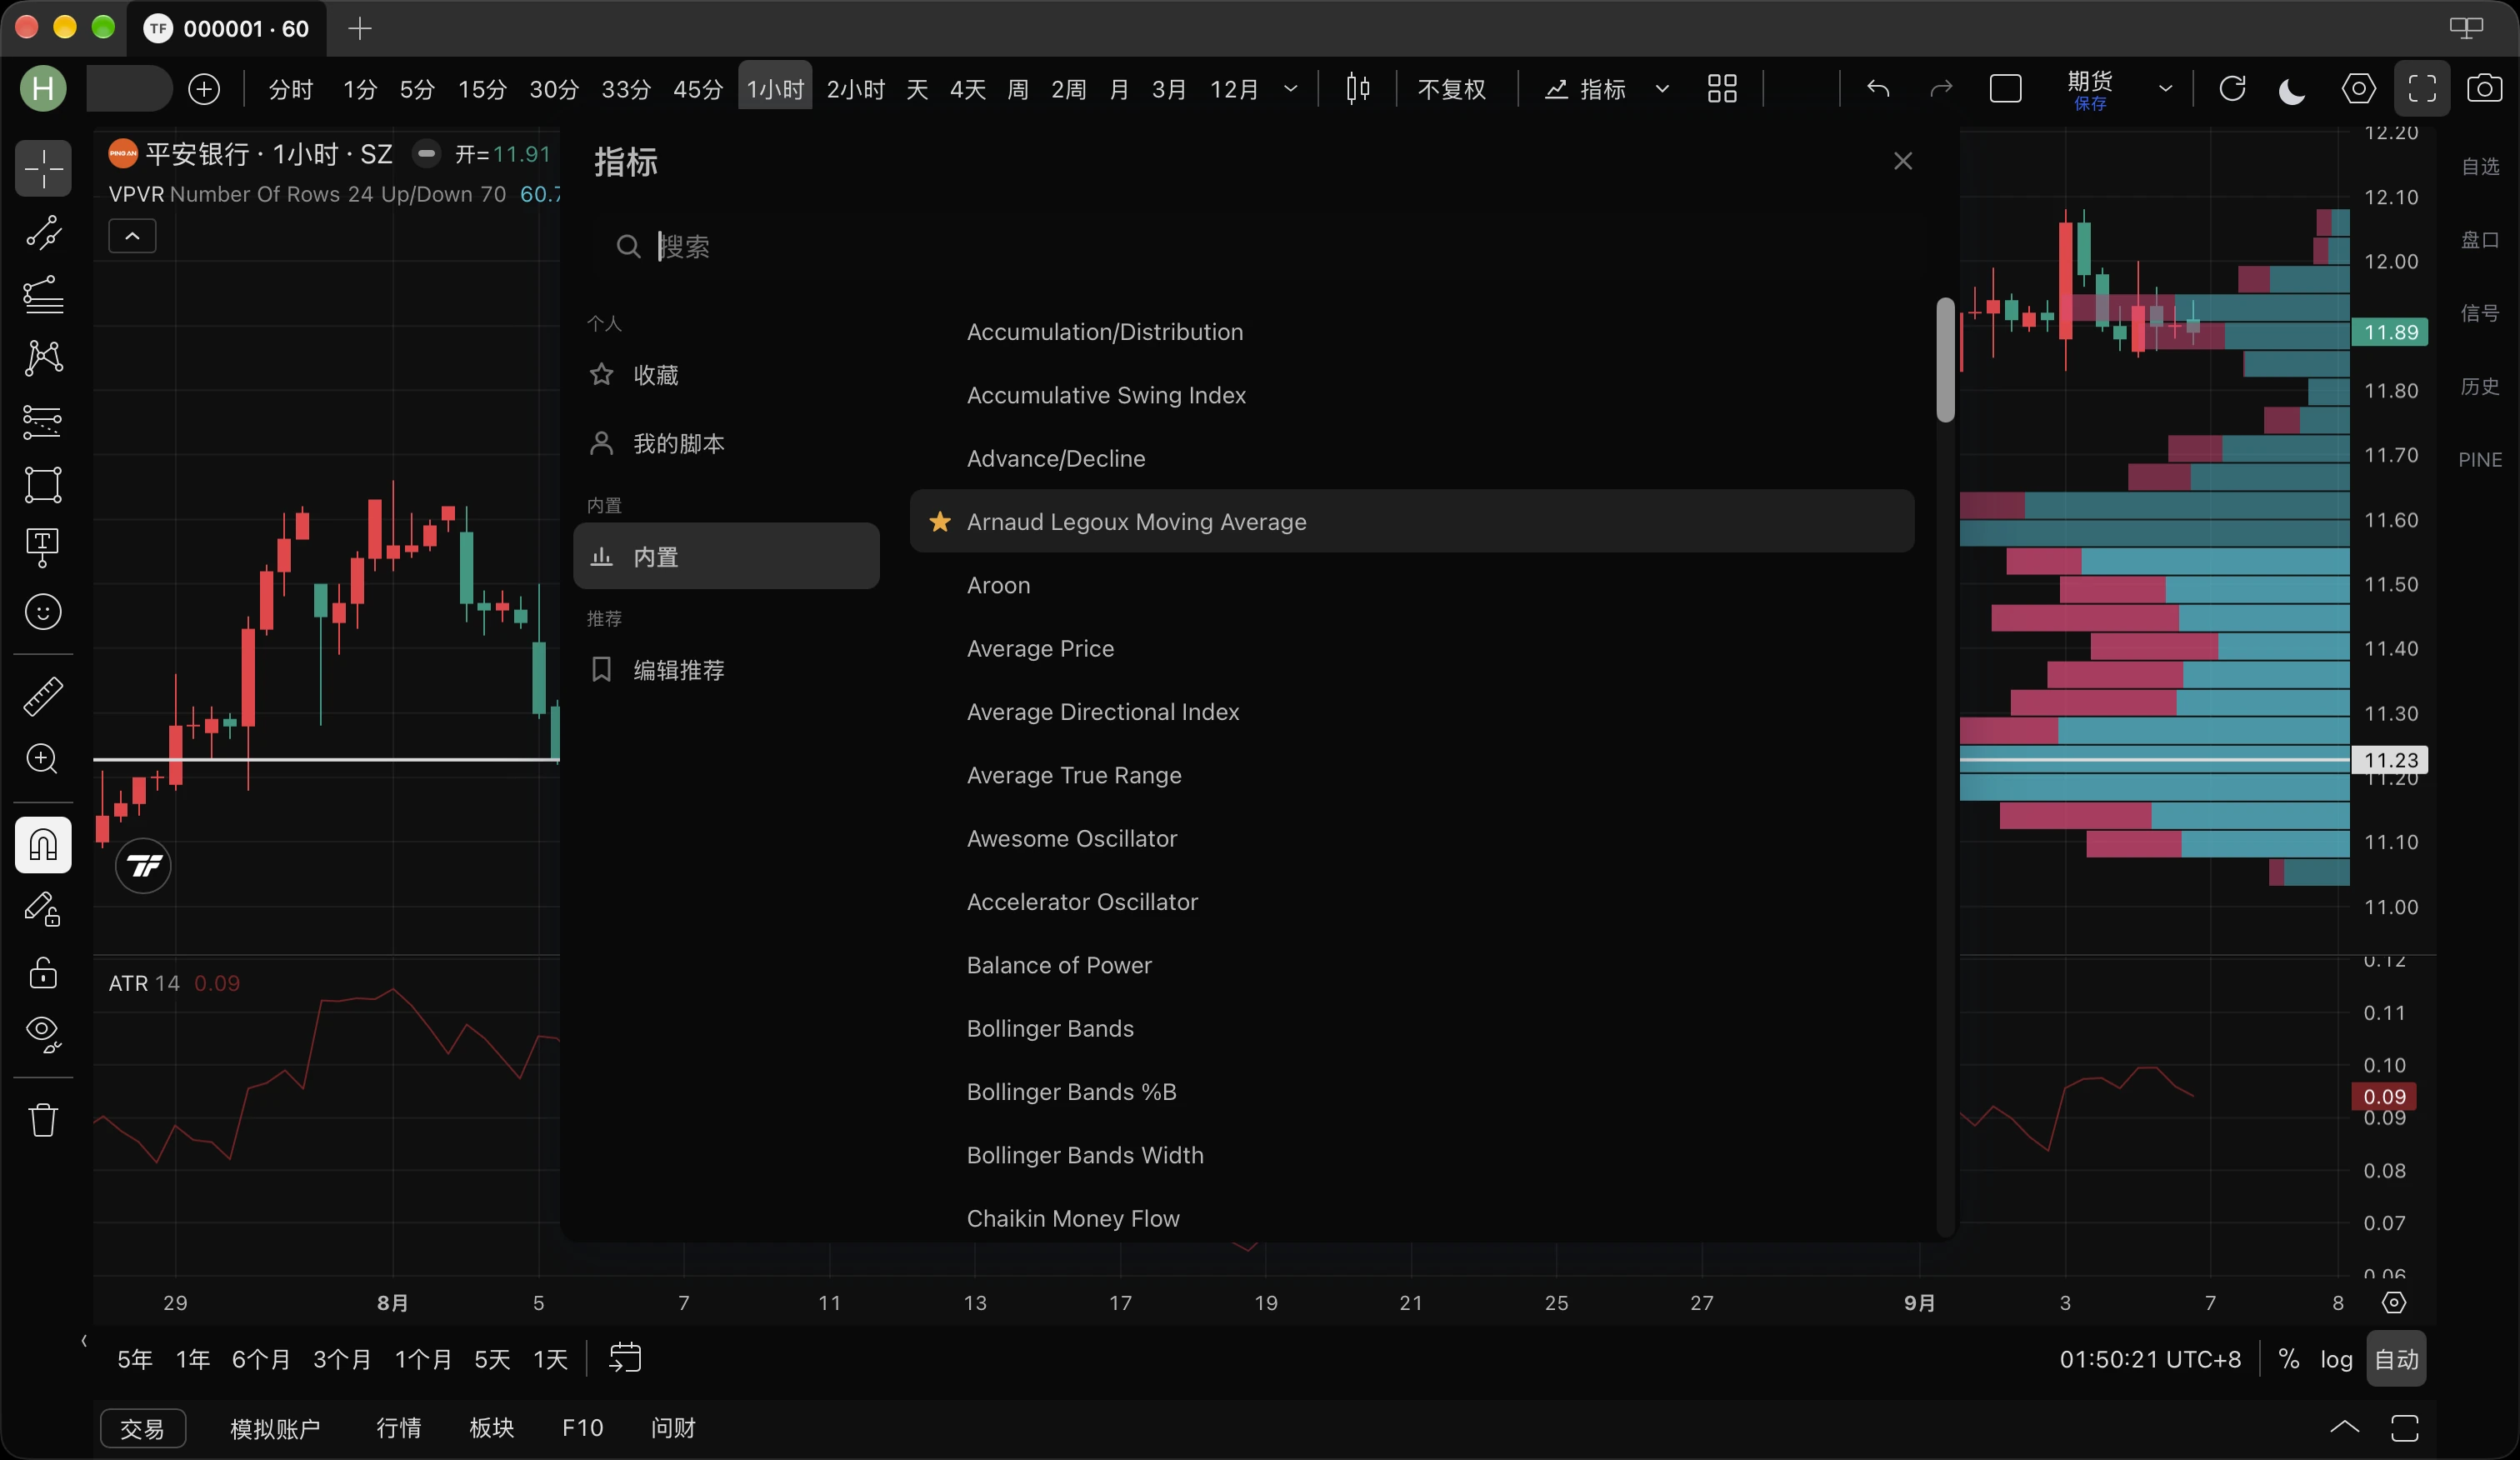The image size is (2520, 1460).
Task: Activate the zoom in tool
Action: pos(43,759)
